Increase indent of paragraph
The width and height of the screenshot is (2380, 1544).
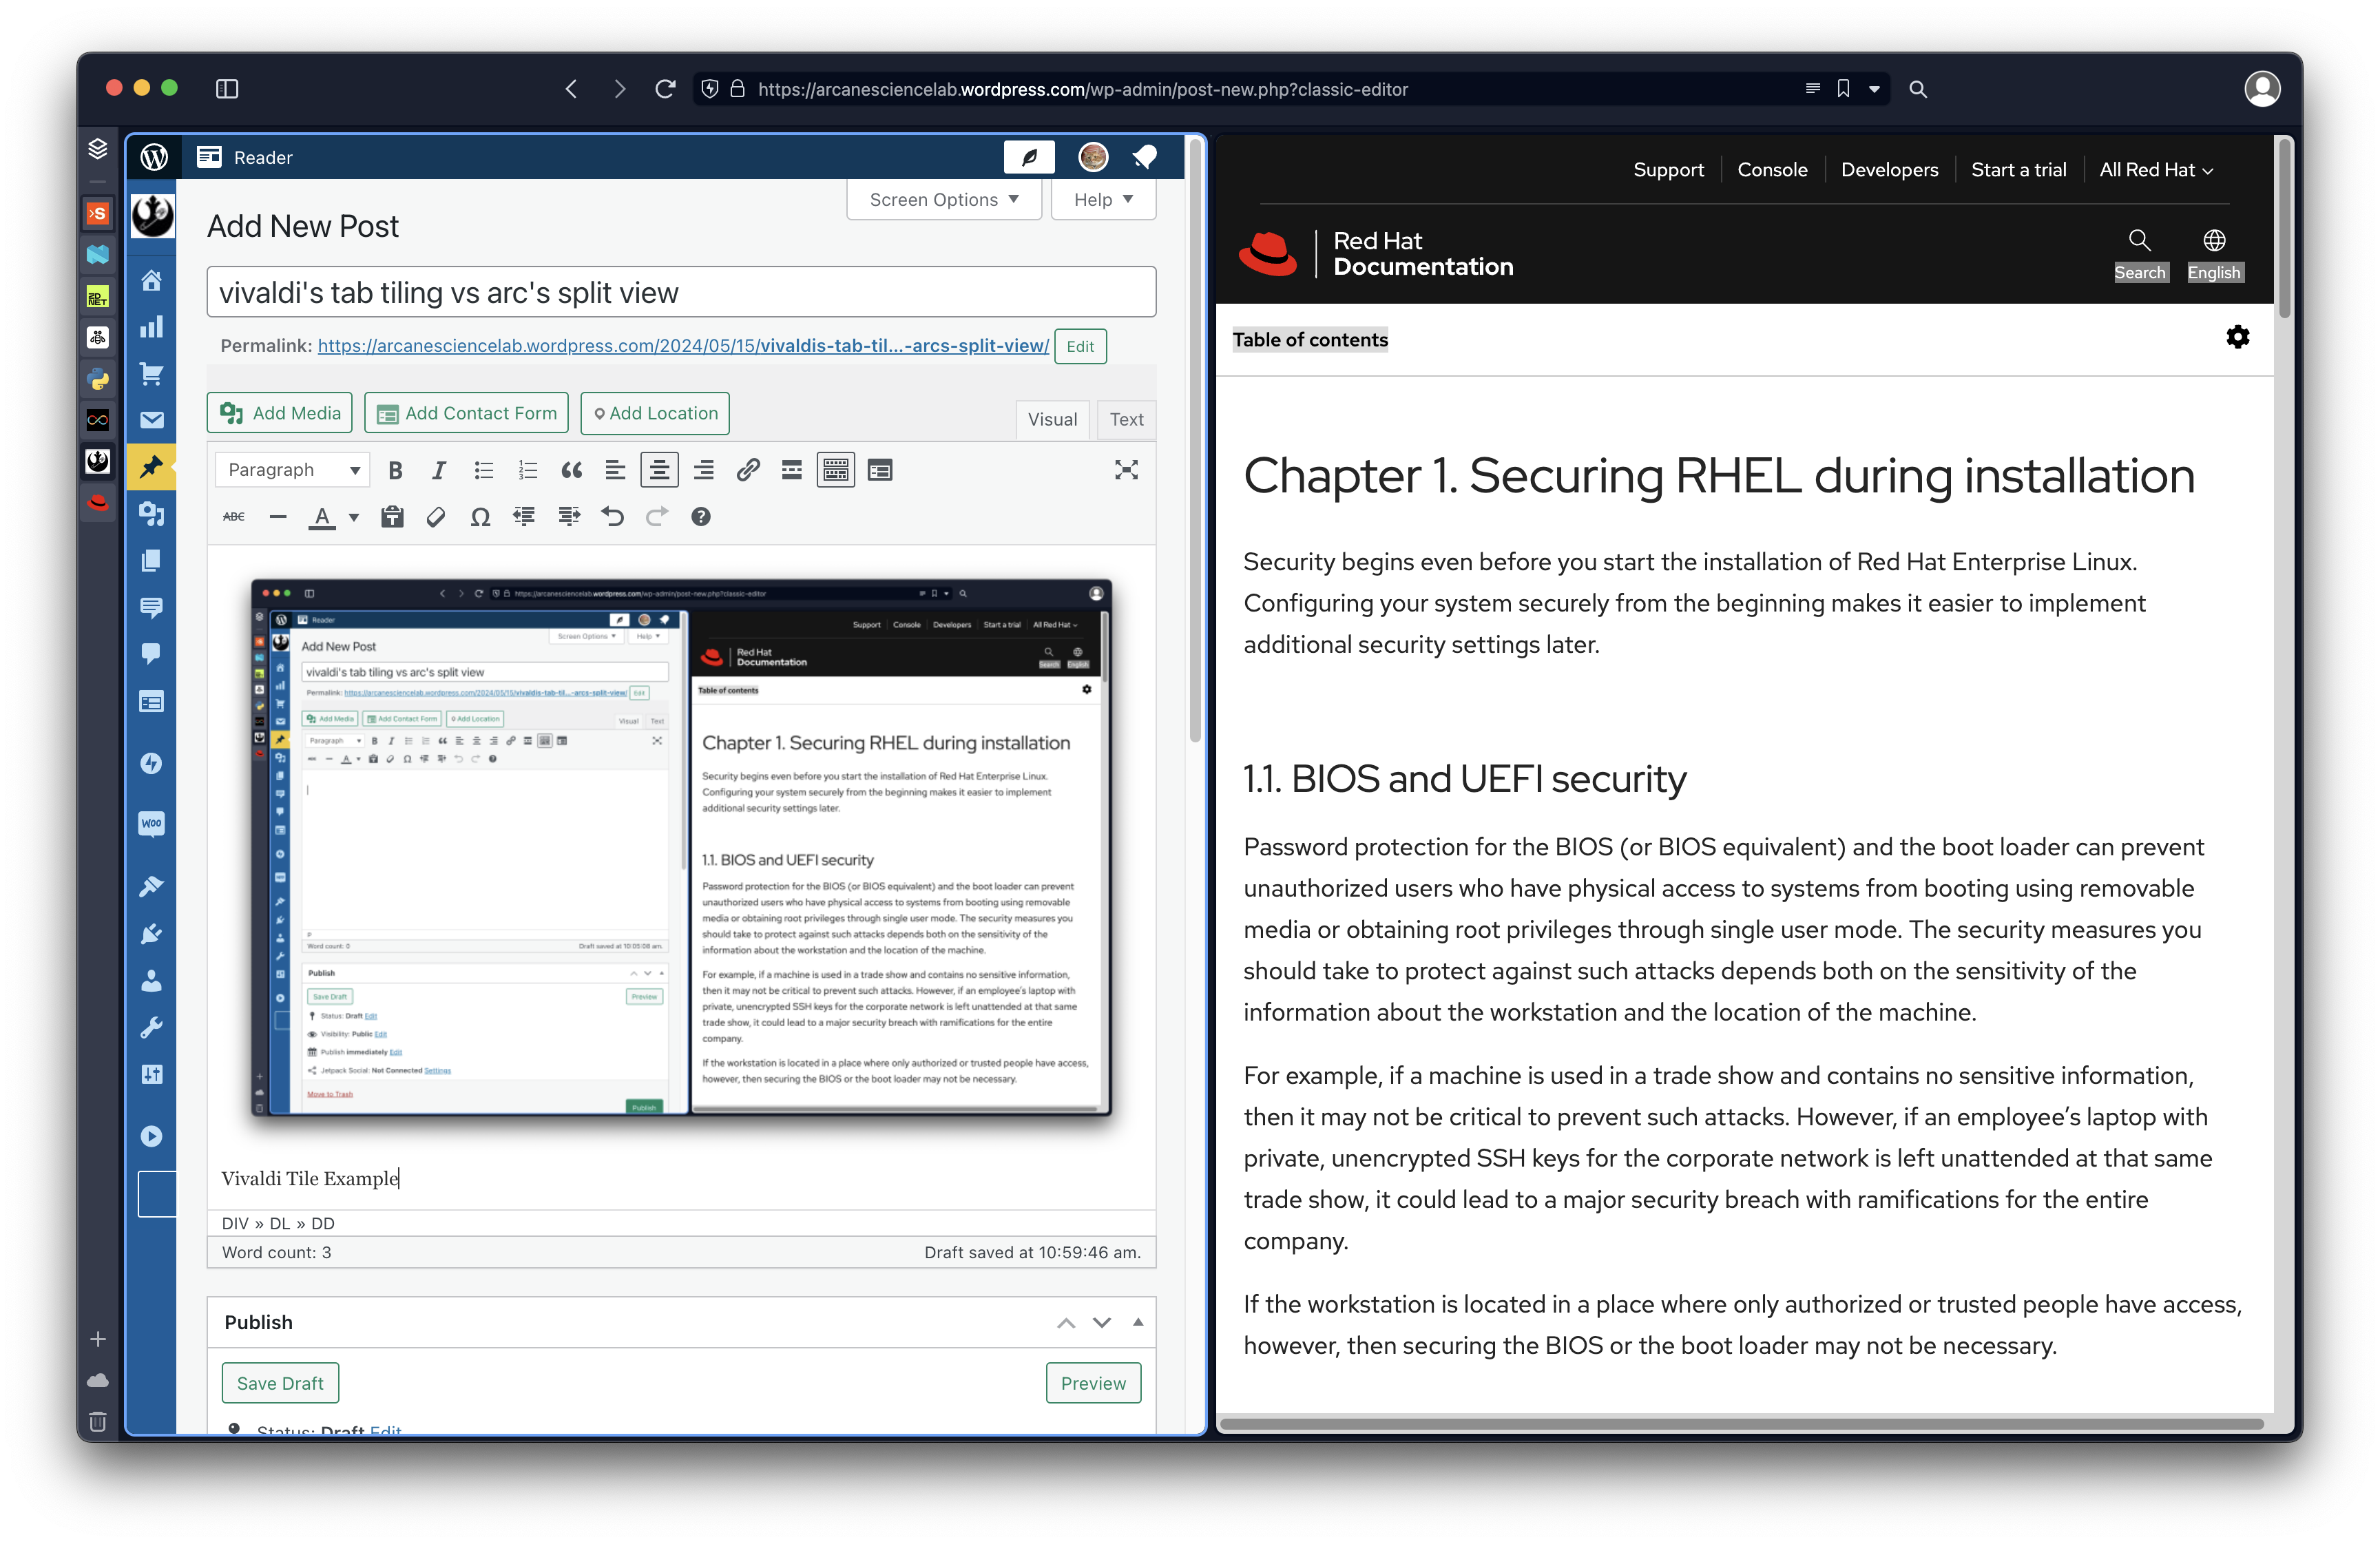569,517
